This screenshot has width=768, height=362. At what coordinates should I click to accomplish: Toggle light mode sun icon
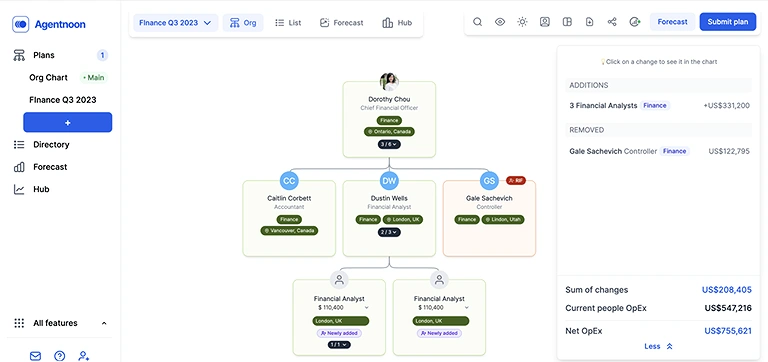522,22
